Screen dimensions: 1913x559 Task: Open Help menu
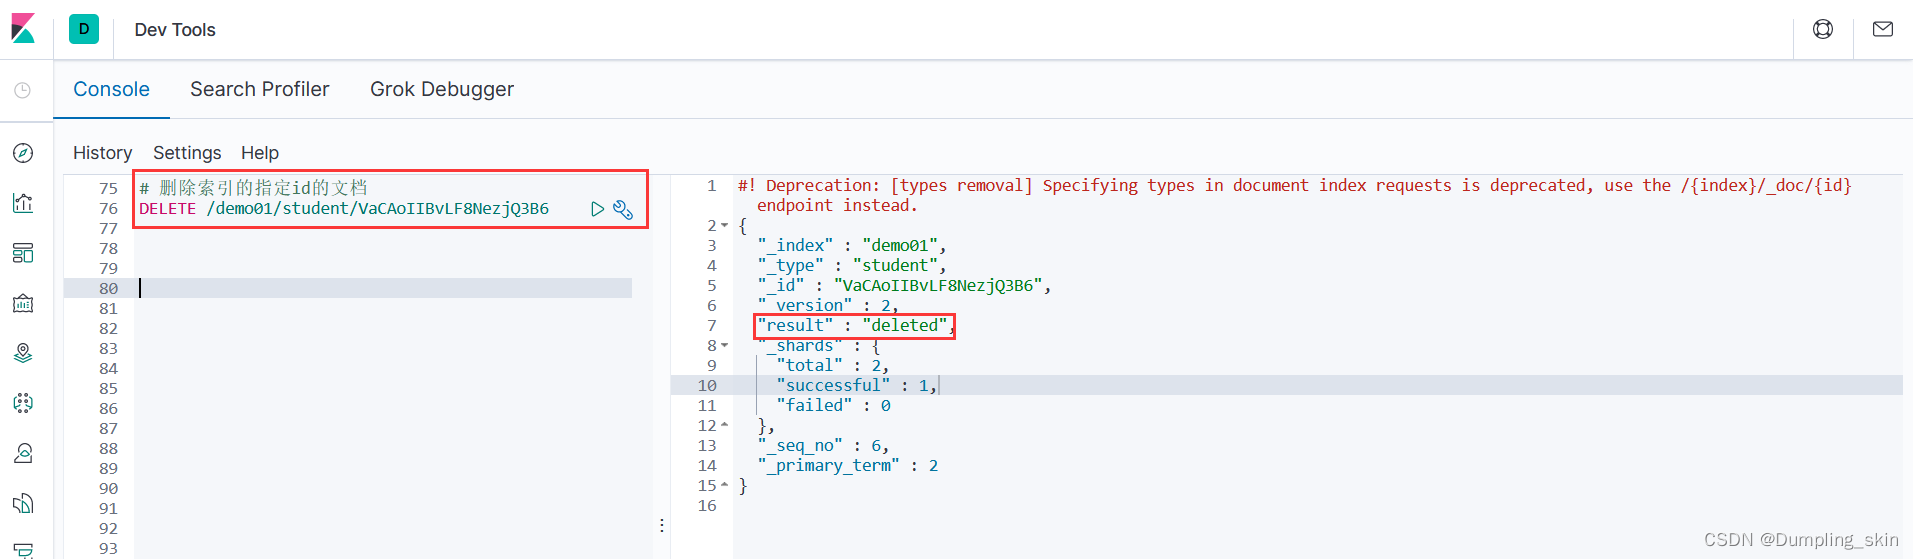pos(260,153)
